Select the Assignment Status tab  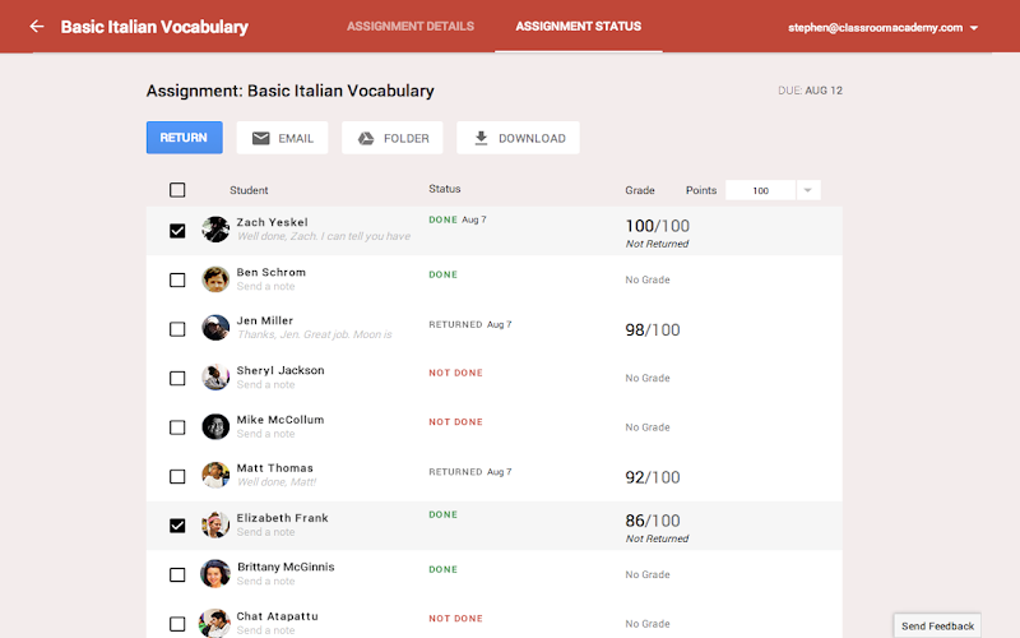tap(578, 27)
